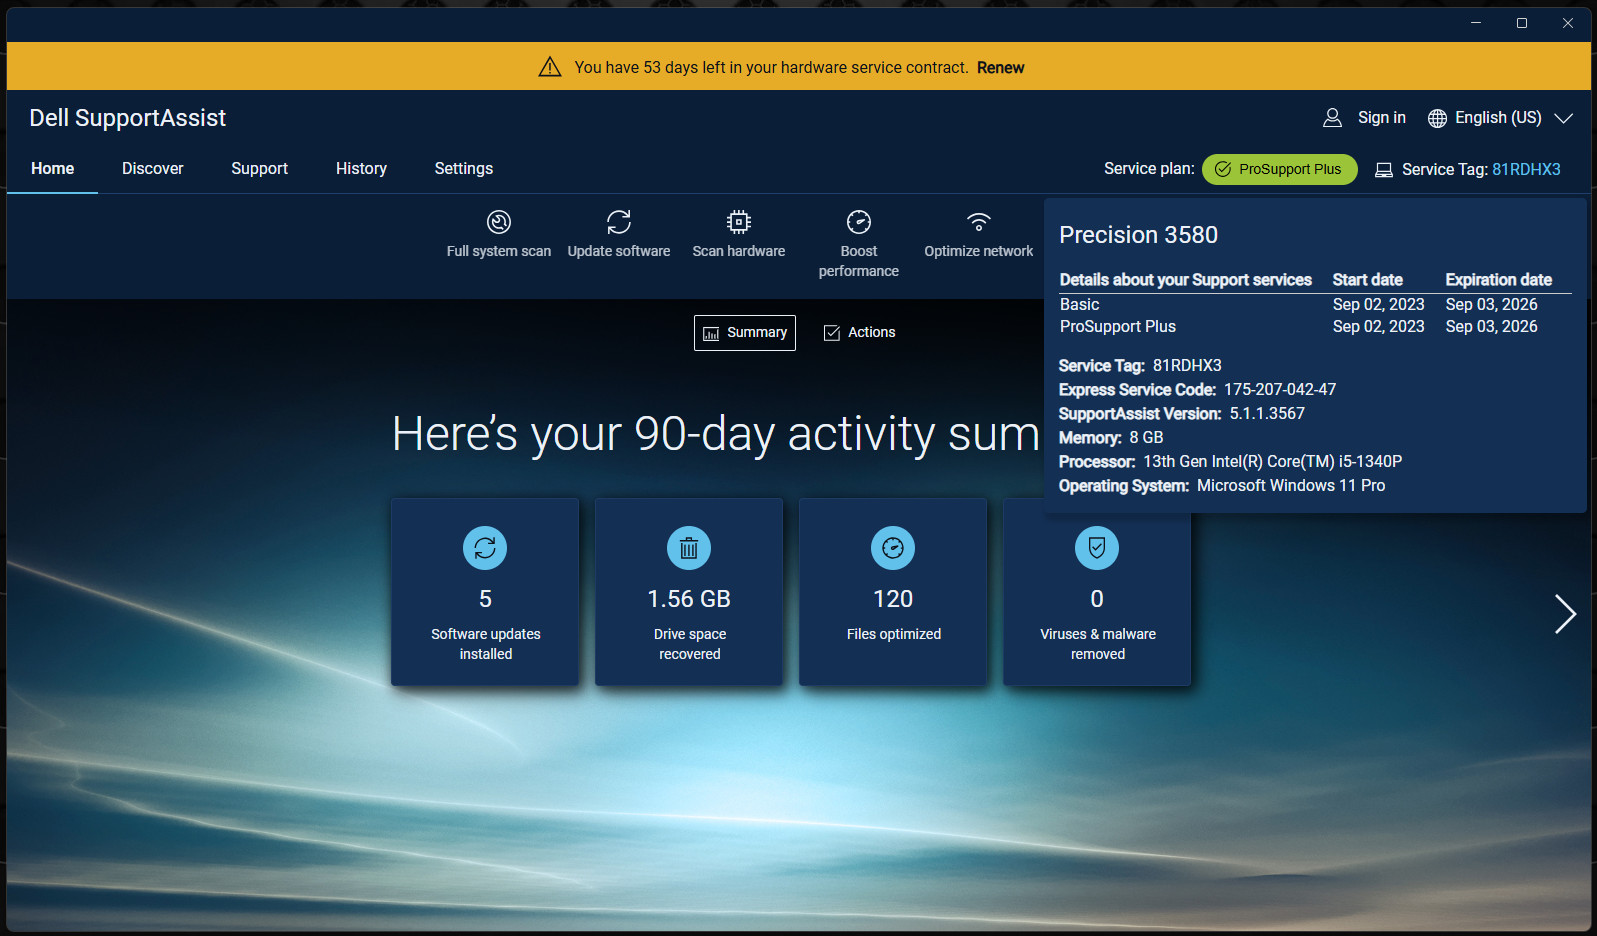
Task: Select the Optimize network wifi icon
Action: [979, 222]
